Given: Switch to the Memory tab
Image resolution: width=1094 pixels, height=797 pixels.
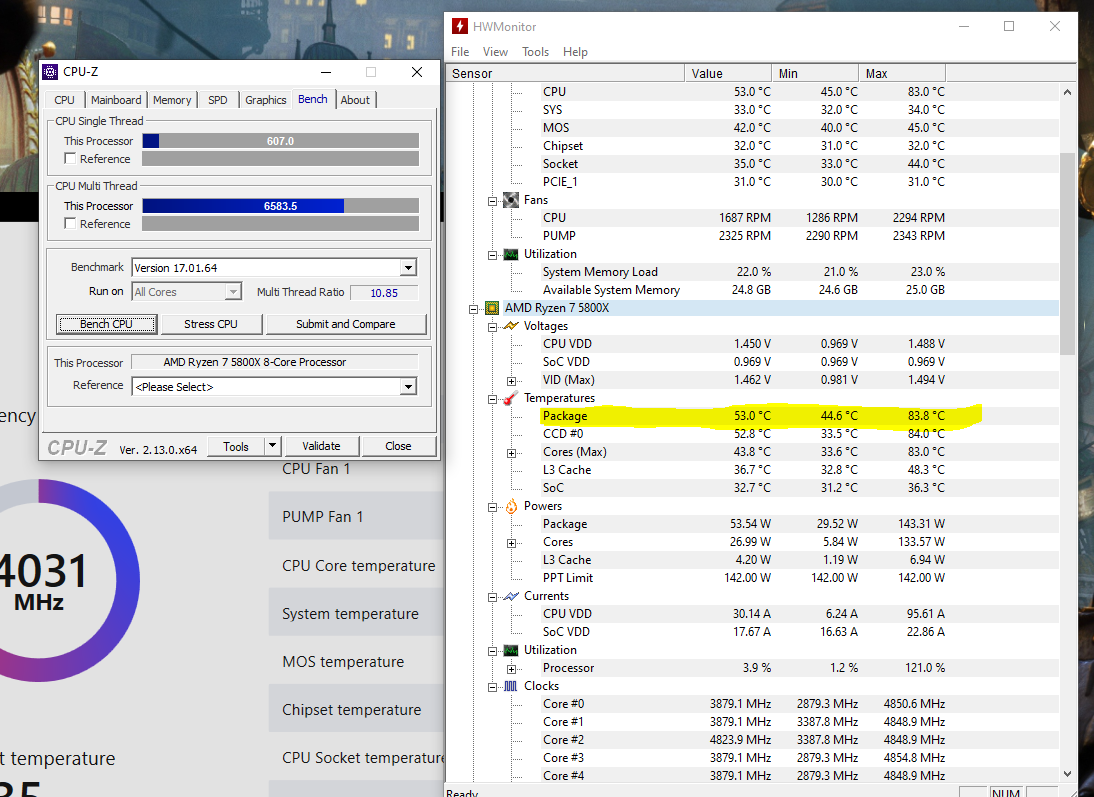Looking at the screenshot, I should (x=172, y=100).
